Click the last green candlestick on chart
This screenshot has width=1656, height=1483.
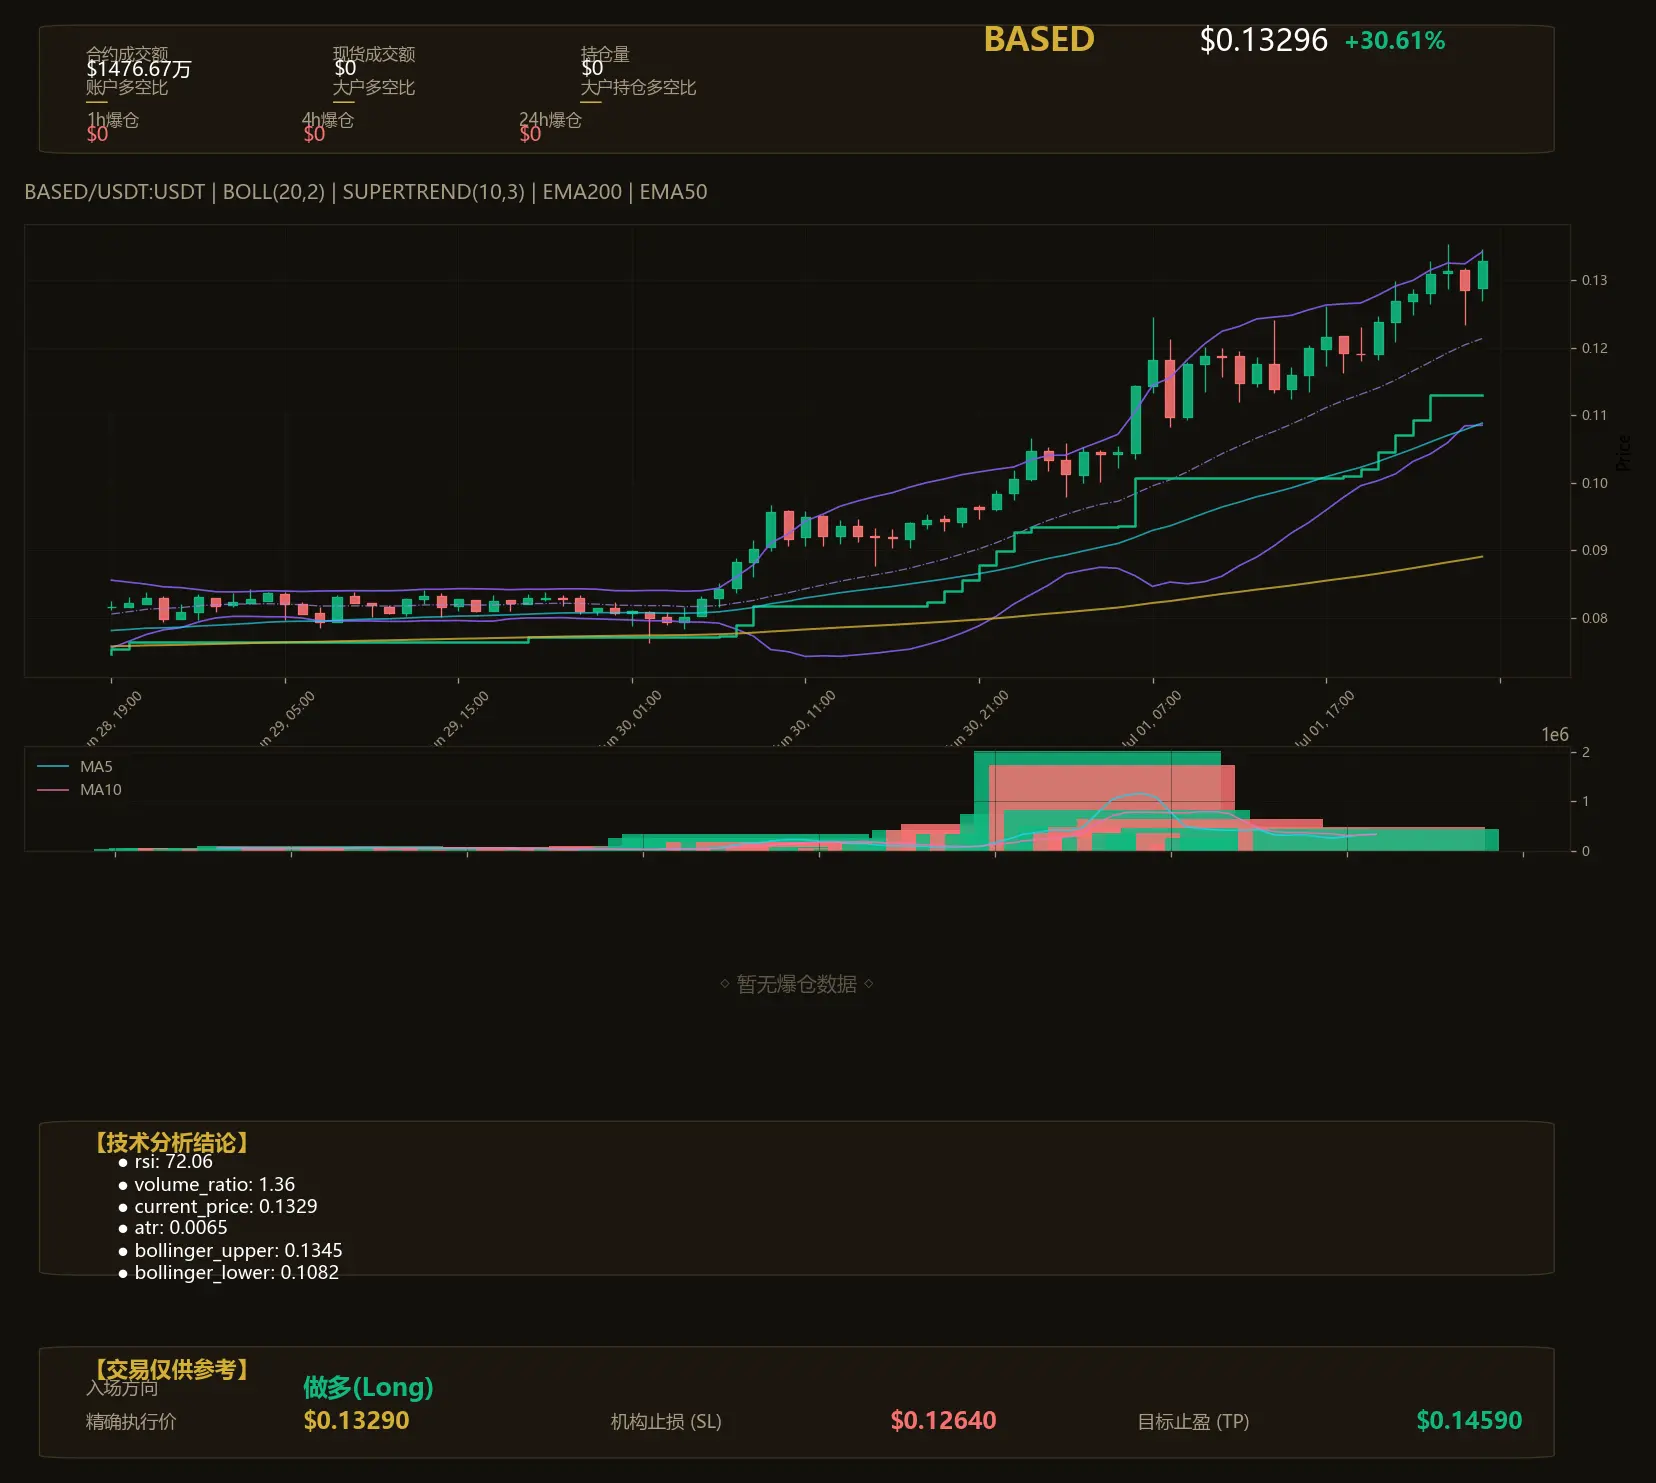[1483, 275]
